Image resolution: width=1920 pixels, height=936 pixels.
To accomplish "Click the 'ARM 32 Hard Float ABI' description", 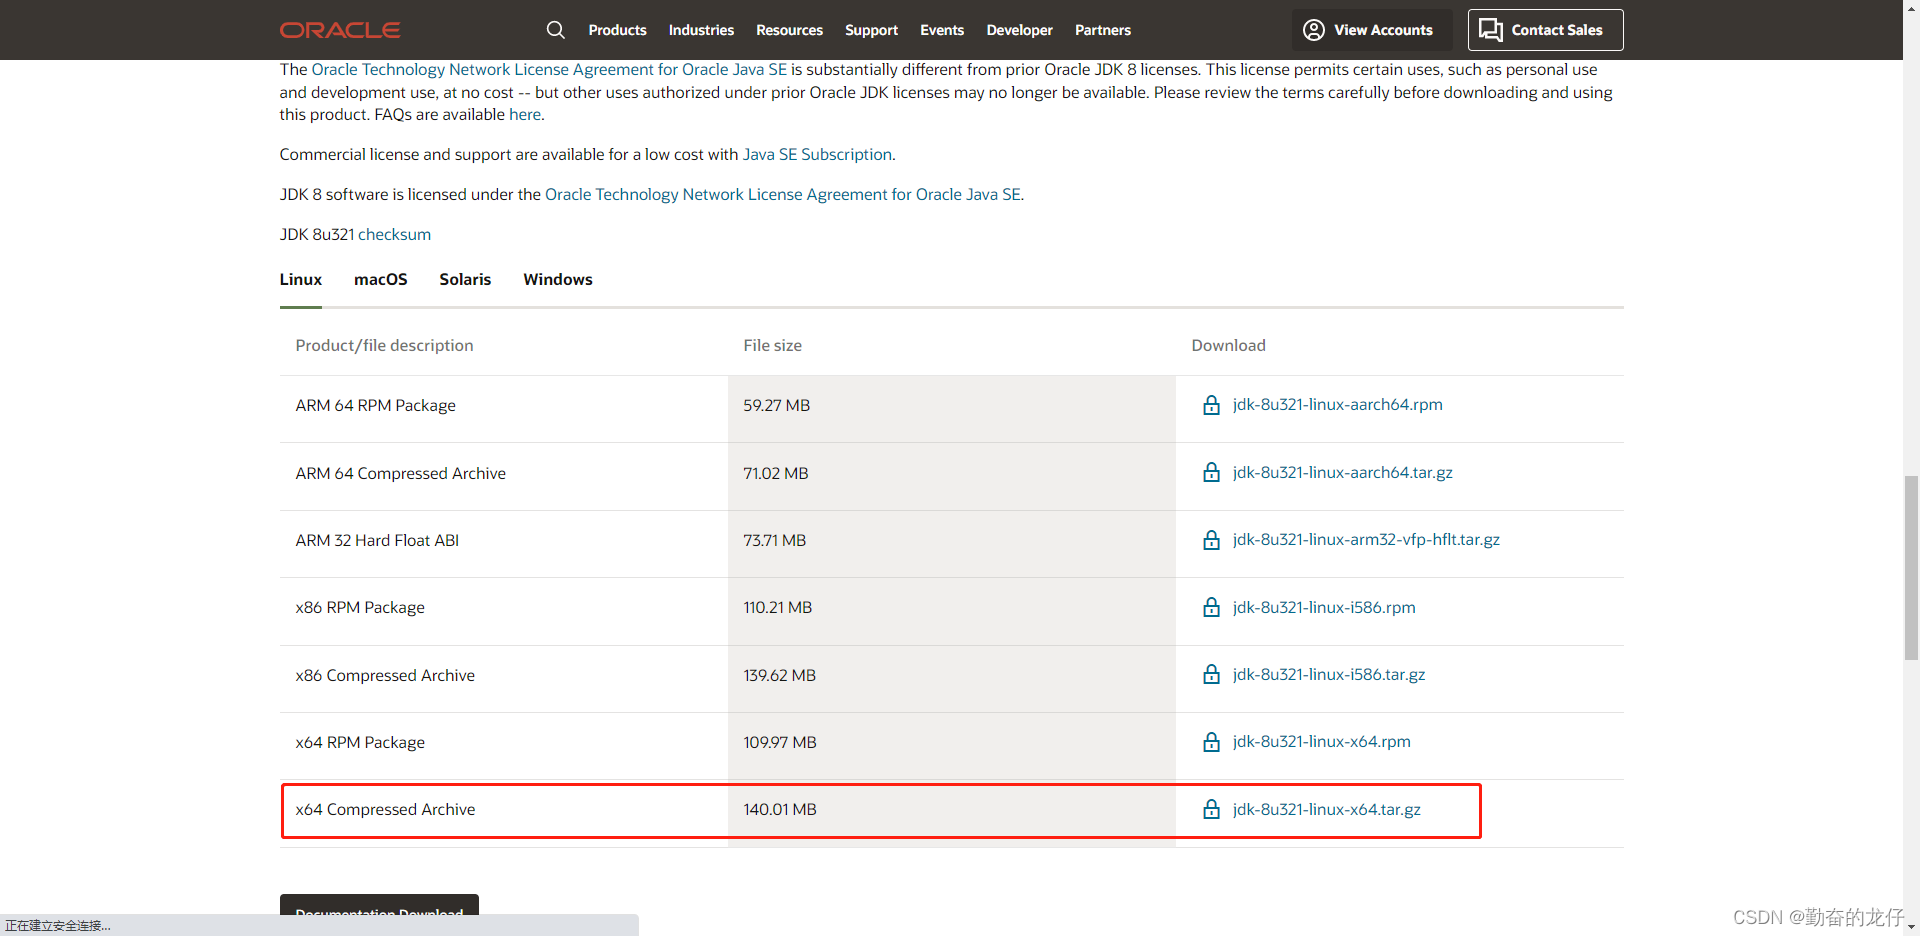I will (377, 540).
